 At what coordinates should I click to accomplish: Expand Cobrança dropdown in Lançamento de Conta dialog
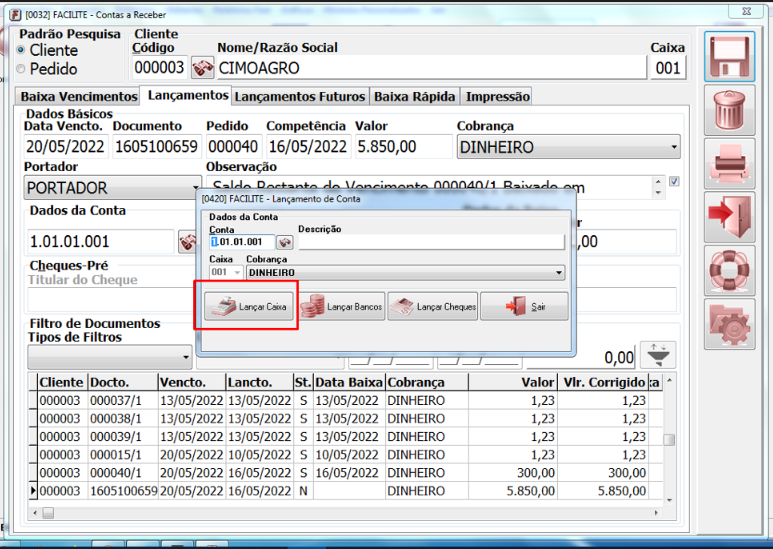(x=558, y=272)
